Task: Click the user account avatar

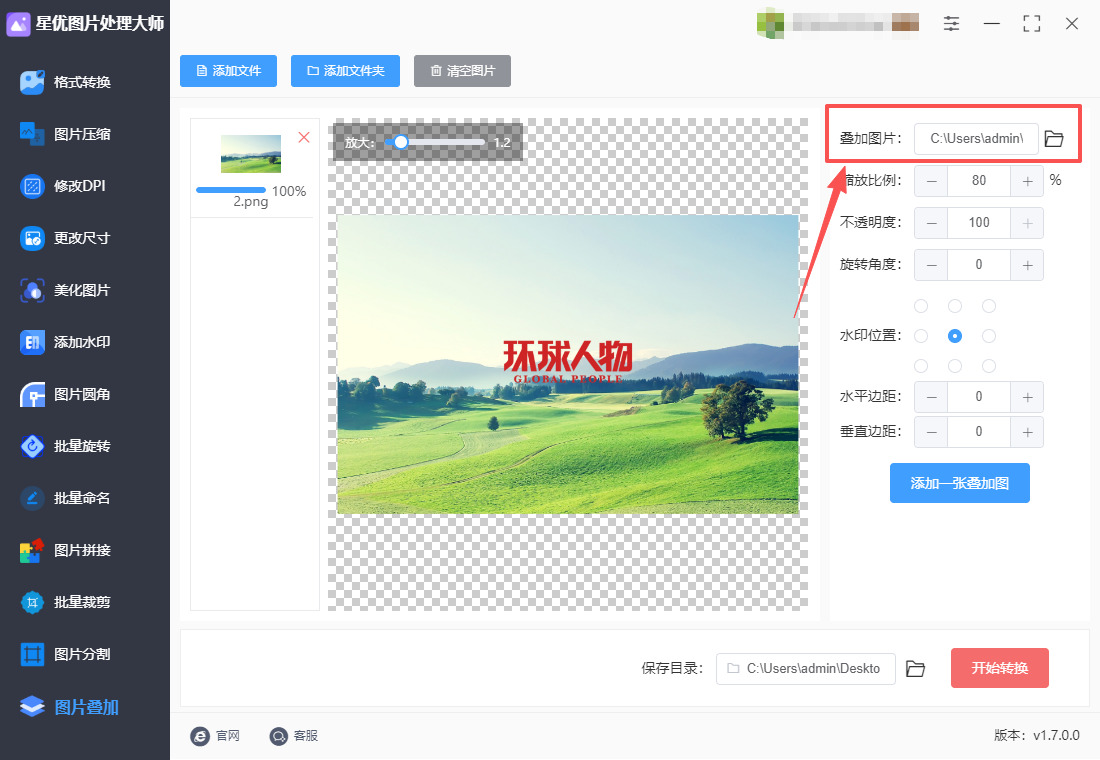Action: point(770,23)
